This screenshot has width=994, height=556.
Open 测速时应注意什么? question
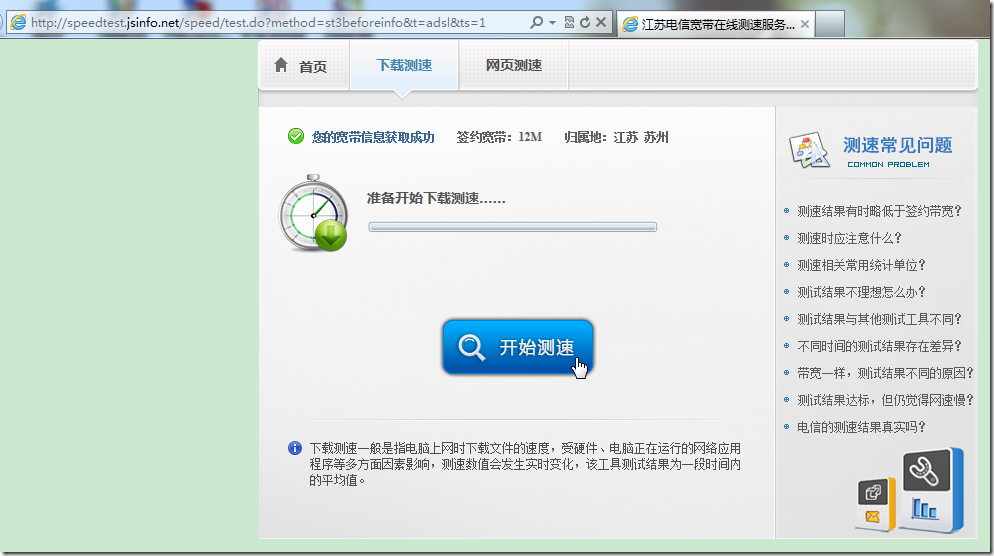click(849, 238)
